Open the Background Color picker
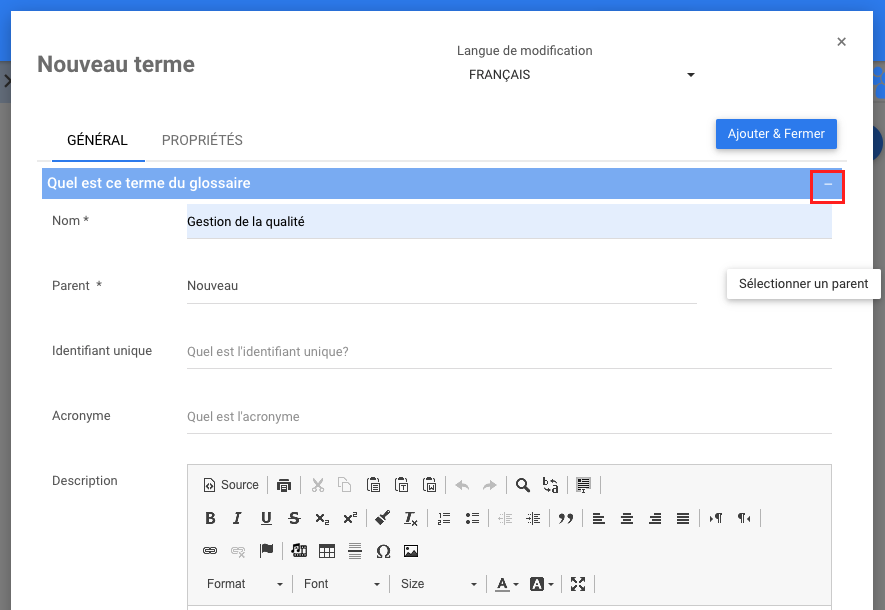The height and width of the screenshot is (610, 885). point(541,584)
